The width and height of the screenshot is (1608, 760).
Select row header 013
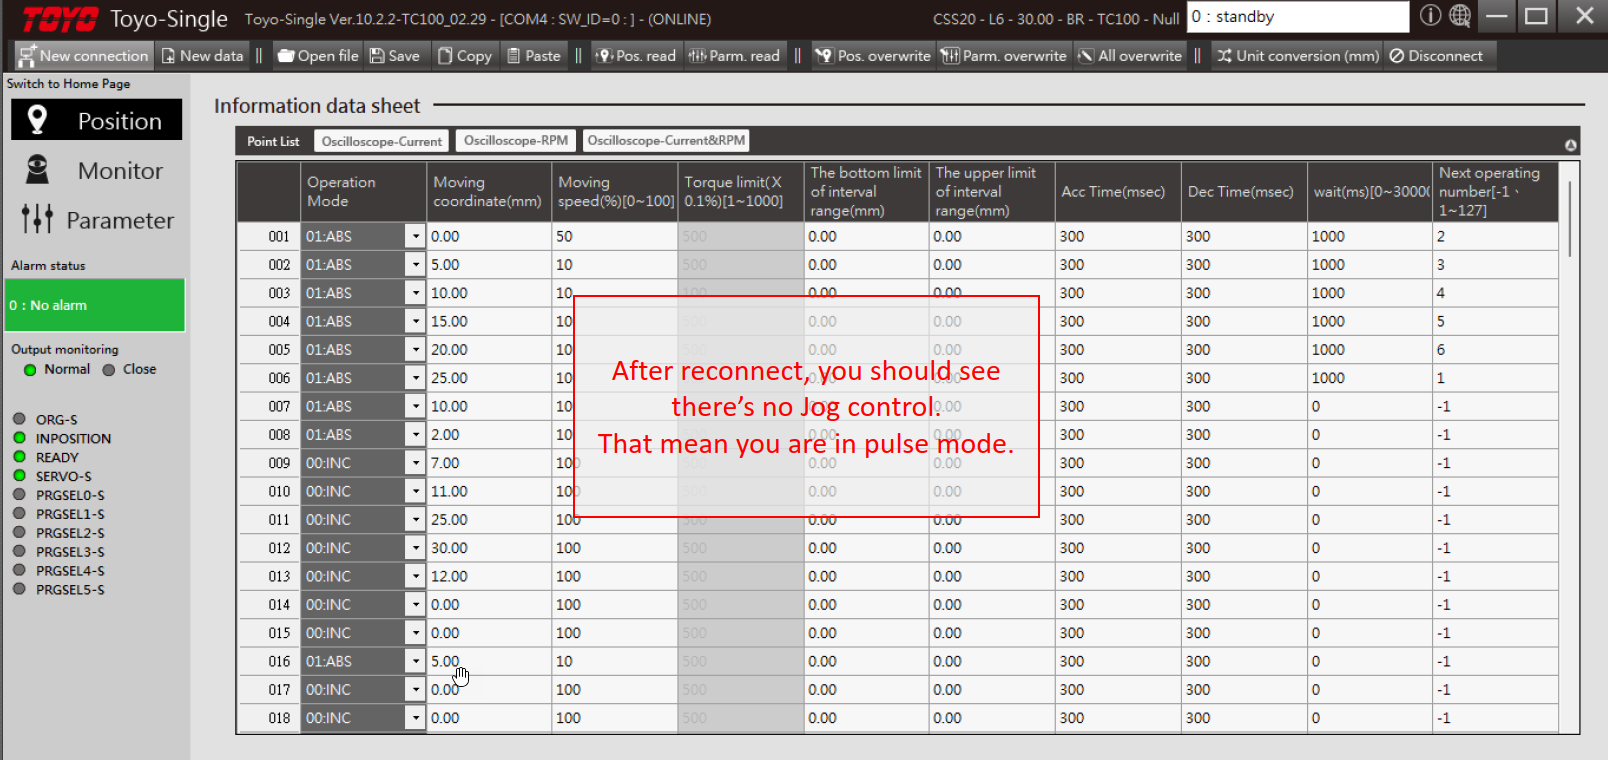pos(269,576)
